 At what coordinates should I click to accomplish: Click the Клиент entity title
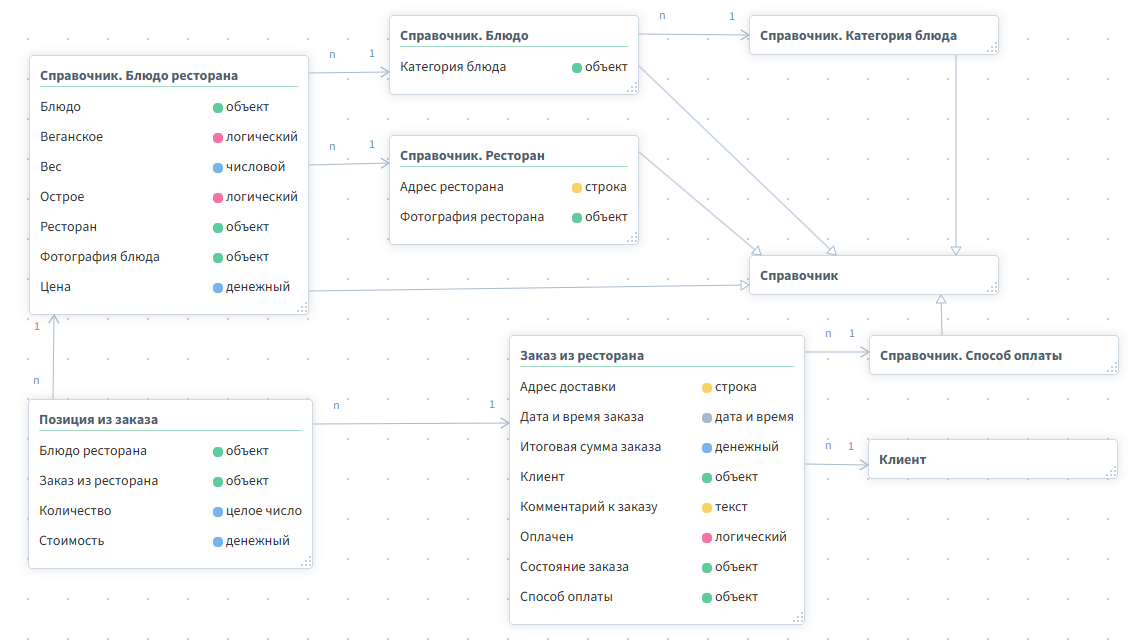coord(902,460)
